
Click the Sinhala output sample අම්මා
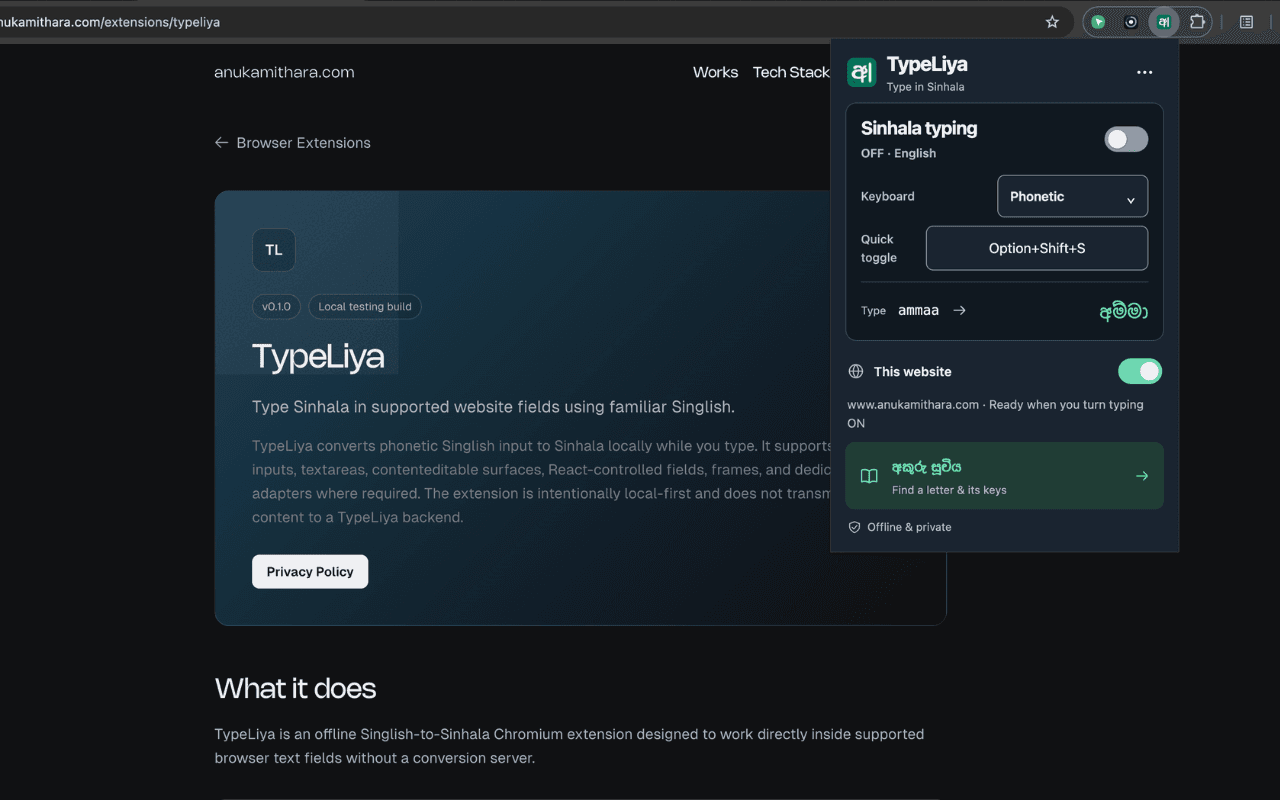1123,311
